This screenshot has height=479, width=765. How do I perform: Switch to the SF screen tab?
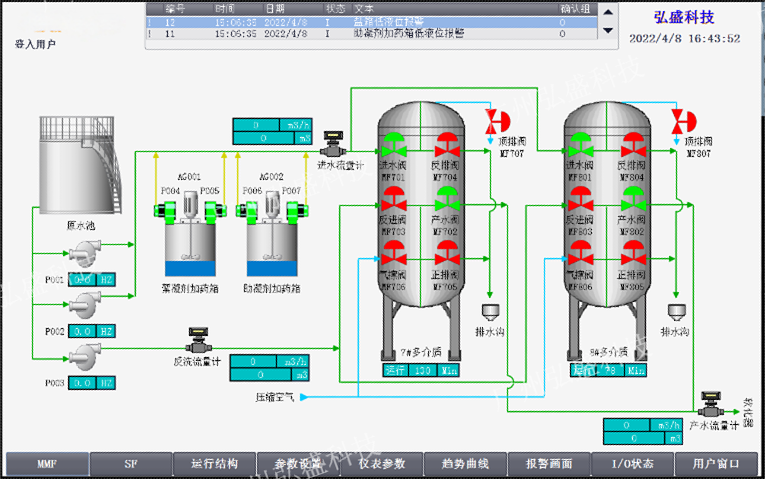pos(131,464)
